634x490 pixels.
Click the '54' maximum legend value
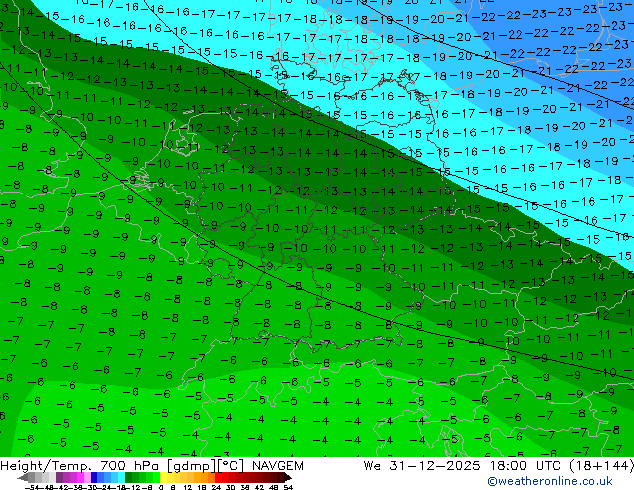(x=288, y=488)
